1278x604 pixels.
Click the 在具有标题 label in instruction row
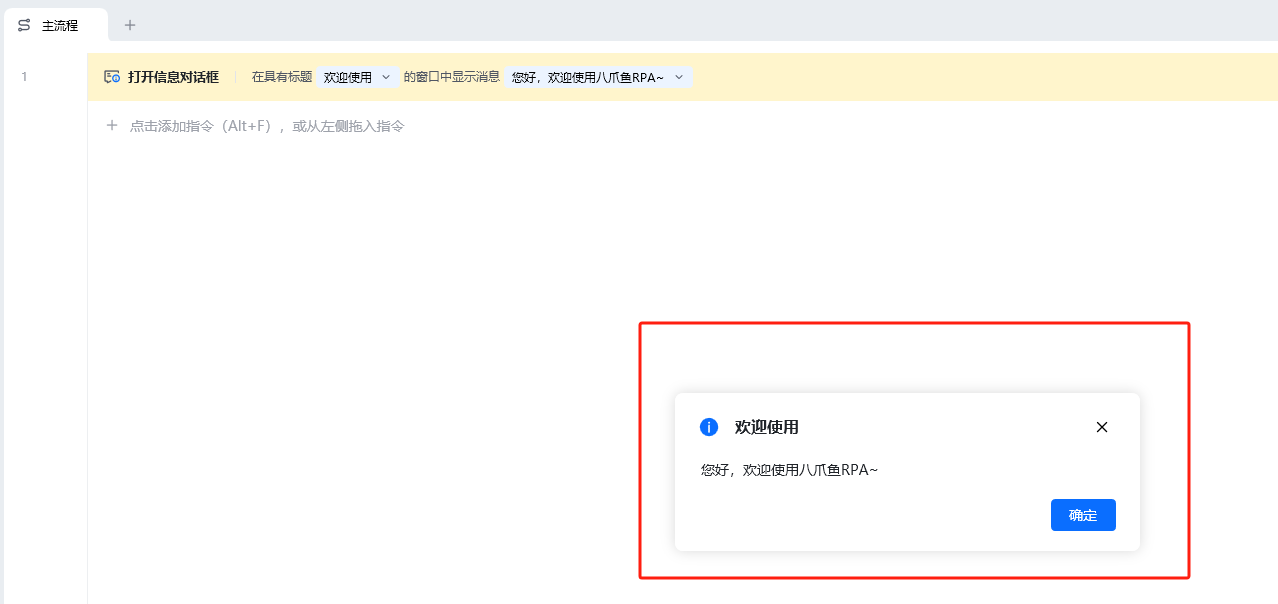pyautogui.click(x=282, y=77)
